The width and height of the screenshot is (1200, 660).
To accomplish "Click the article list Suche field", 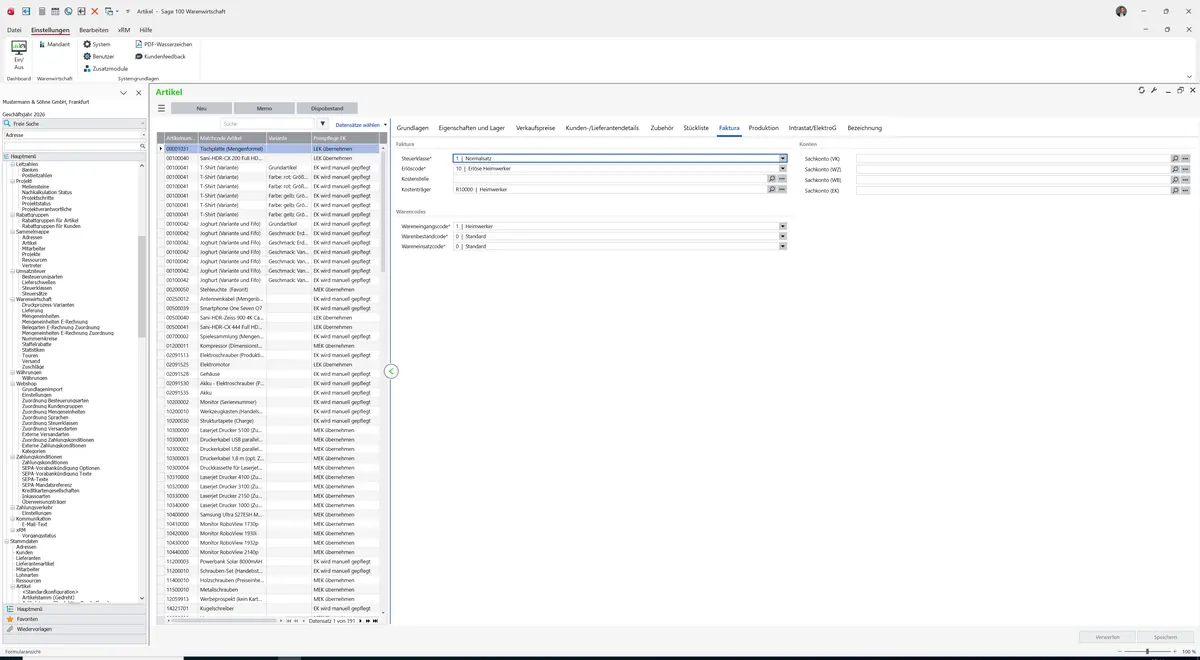I will pos(267,124).
